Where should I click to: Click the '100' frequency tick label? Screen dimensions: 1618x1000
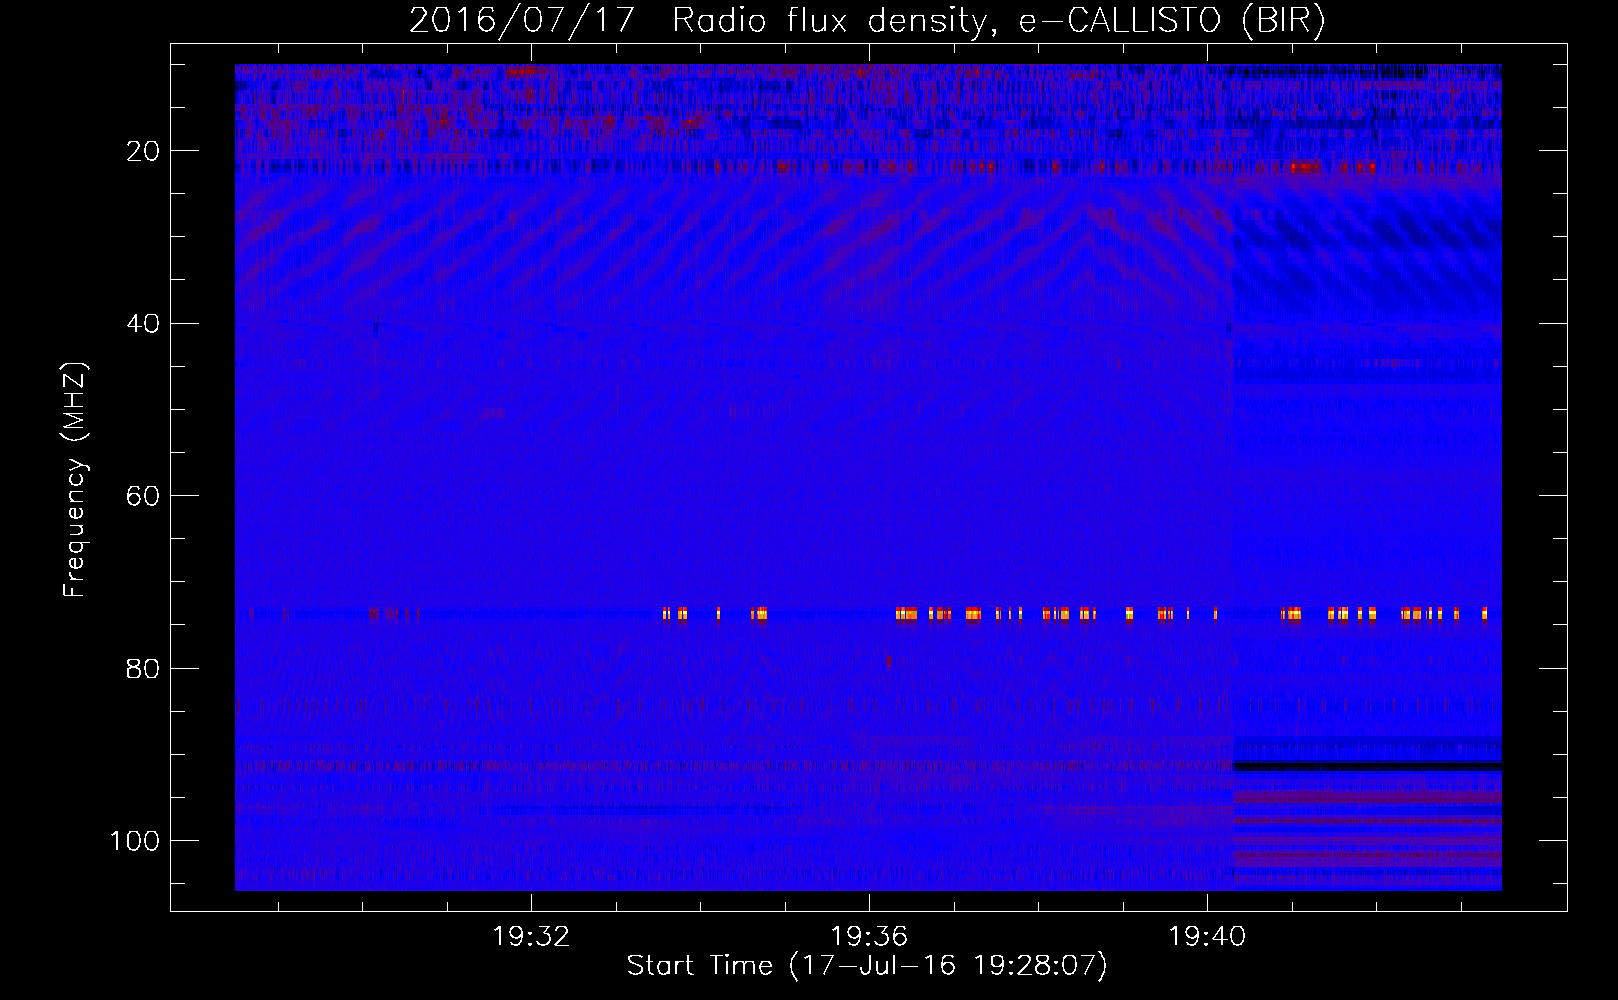(x=135, y=841)
